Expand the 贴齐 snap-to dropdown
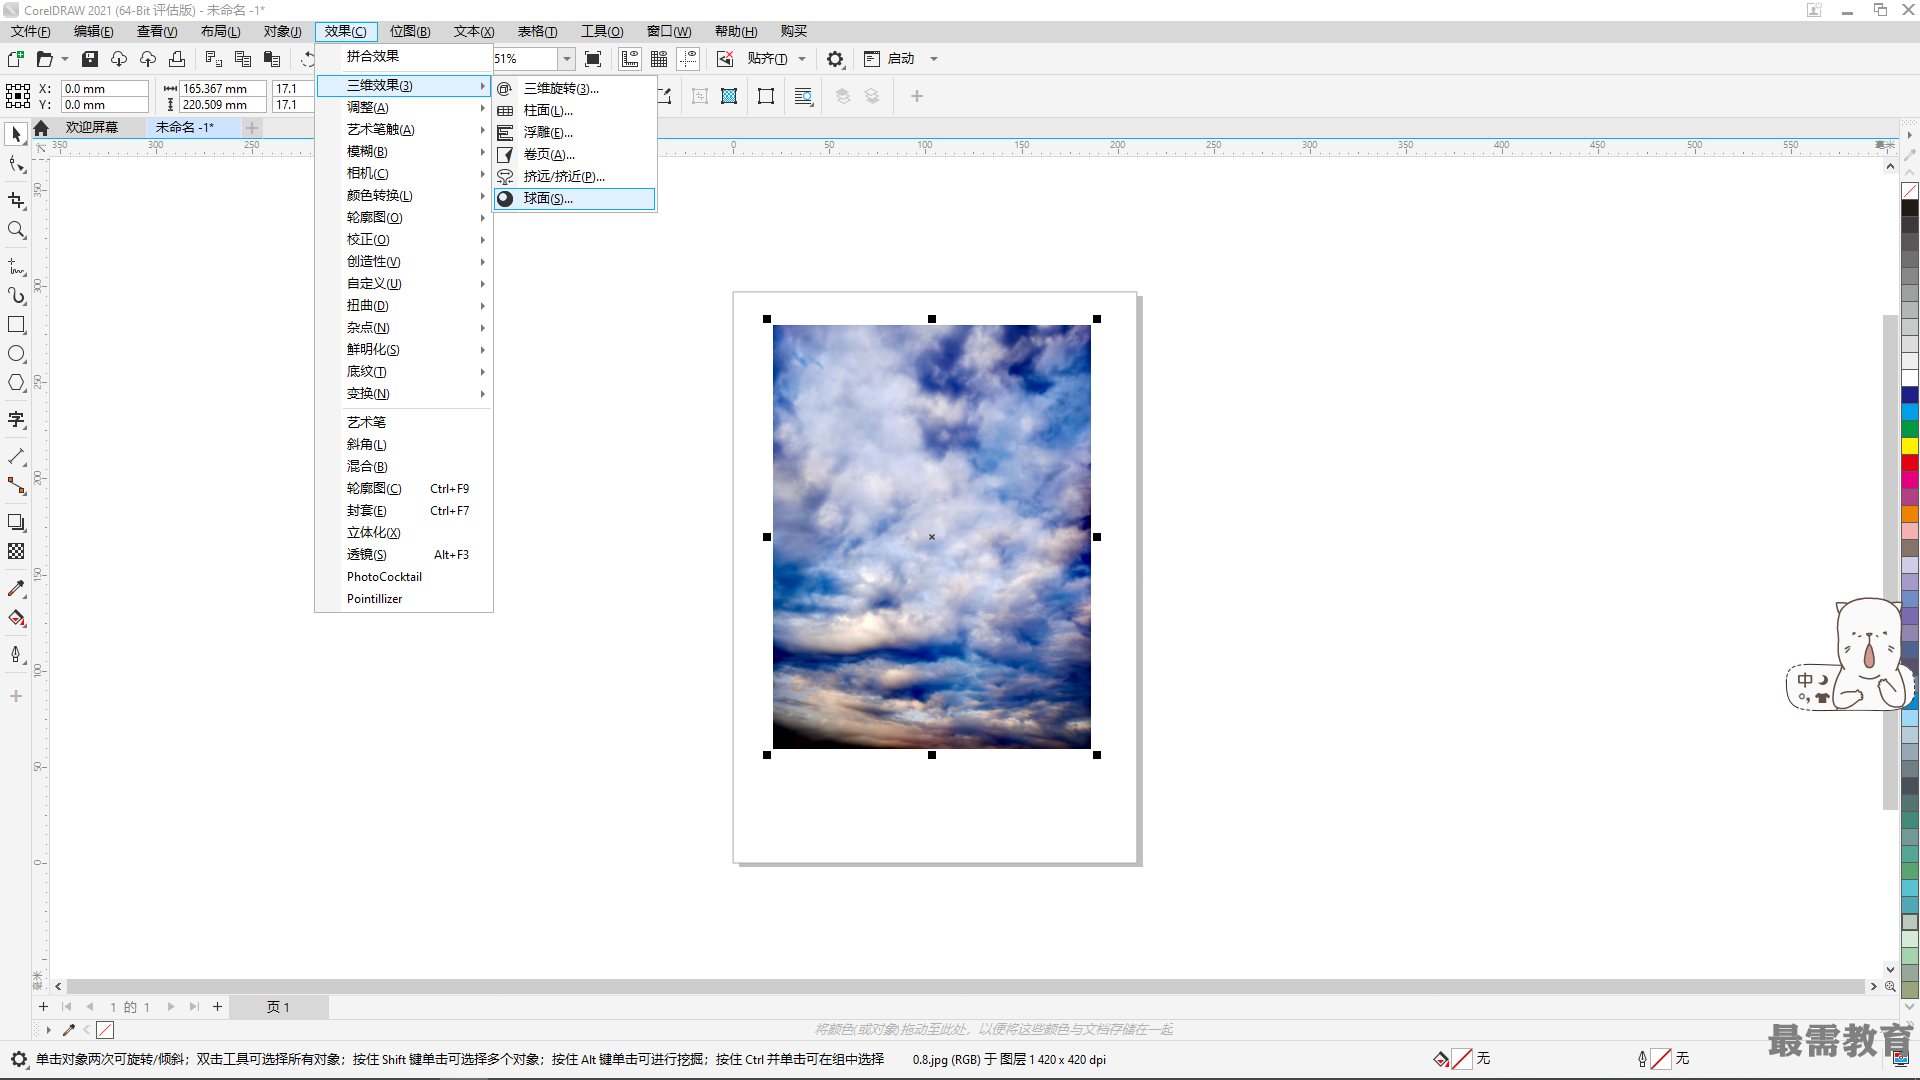Viewport: 1920px width, 1080px height. 802,59
